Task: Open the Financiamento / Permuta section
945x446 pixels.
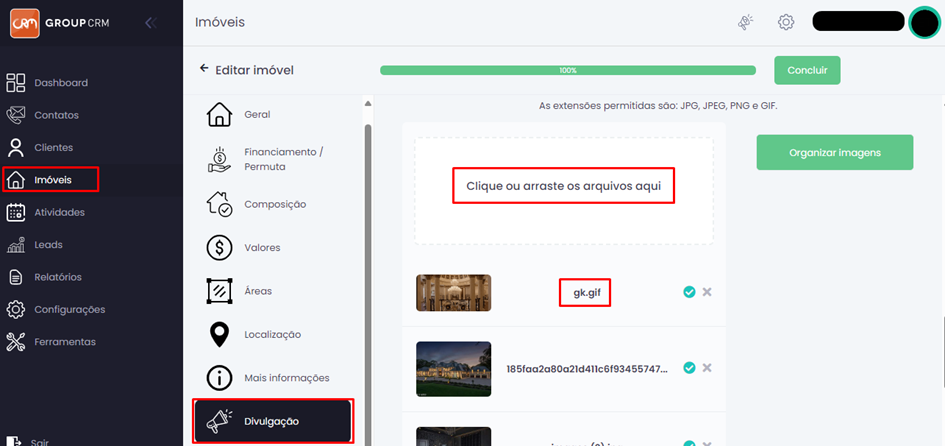Action: pos(277,159)
